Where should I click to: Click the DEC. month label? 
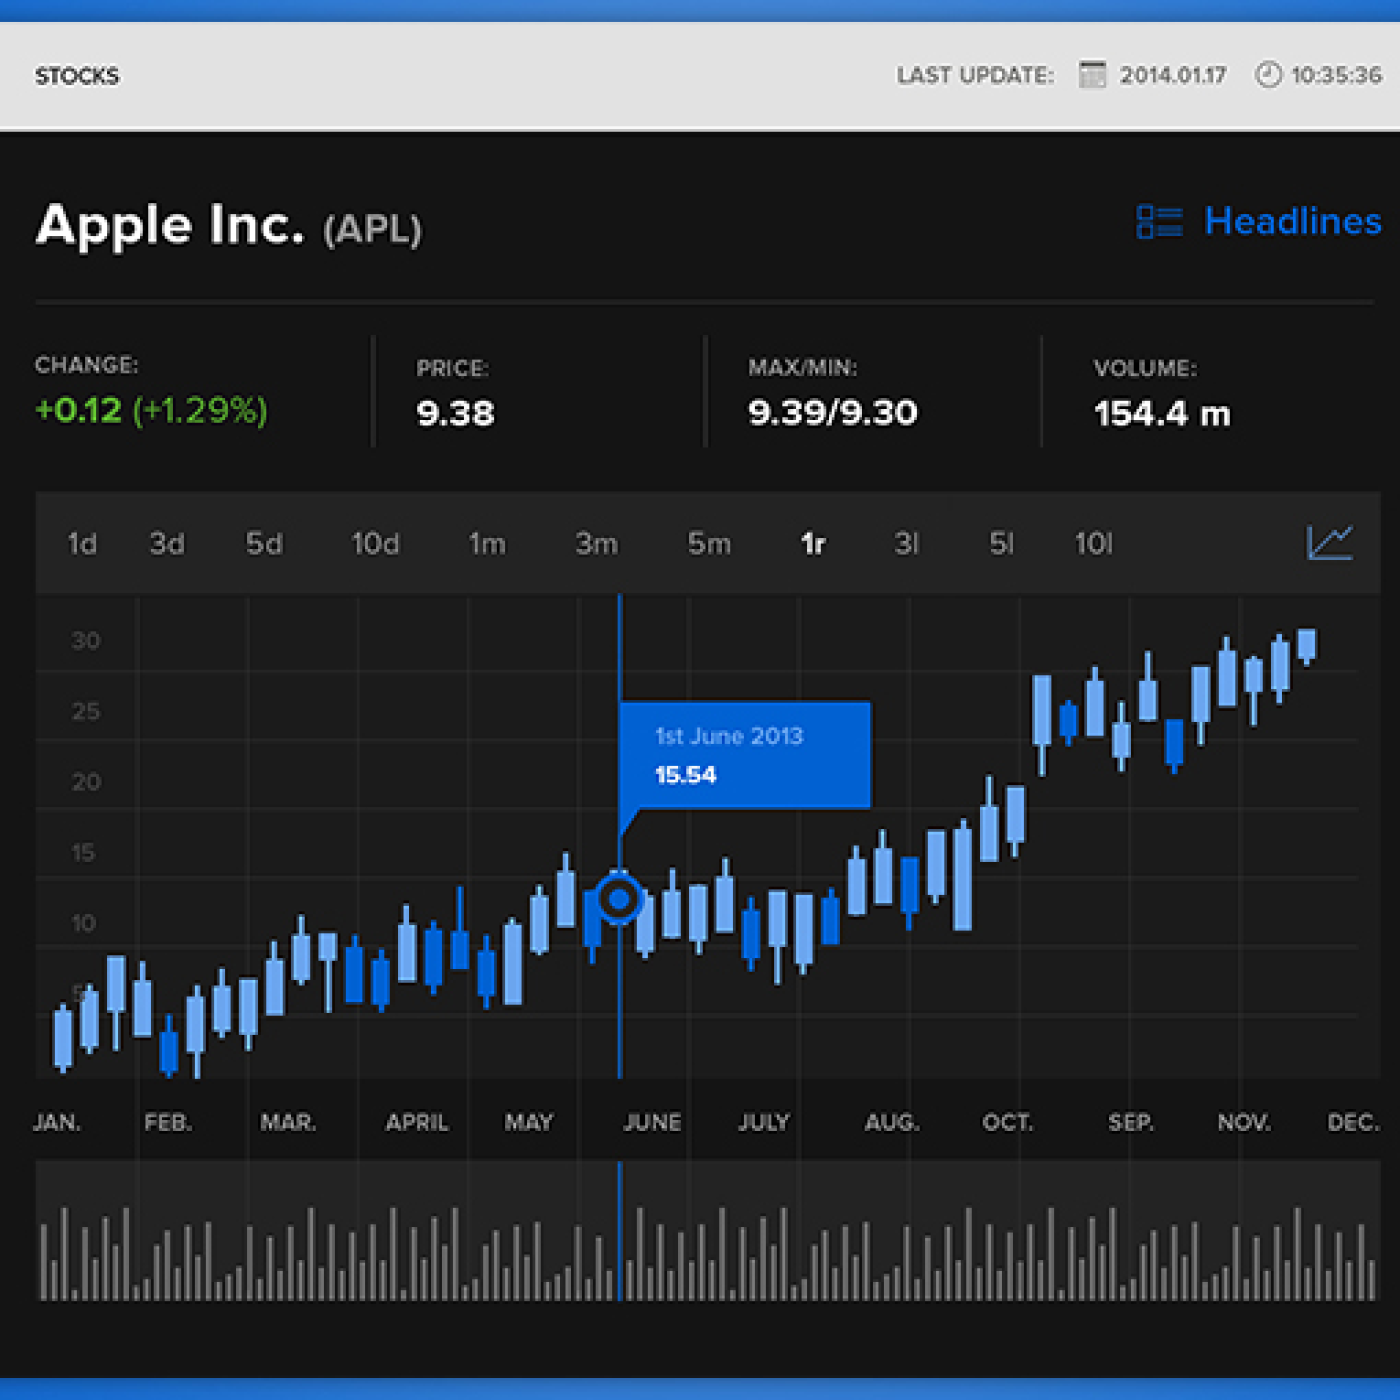[x=1353, y=1123]
